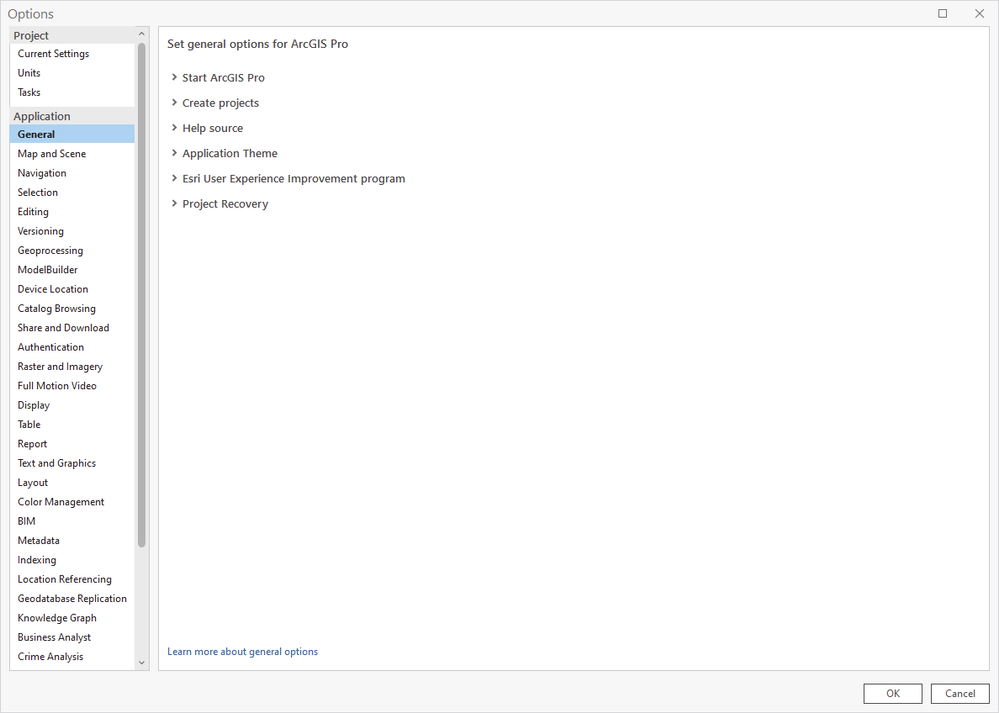
Task: Open Geodatabase Replication options
Action: (x=72, y=598)
